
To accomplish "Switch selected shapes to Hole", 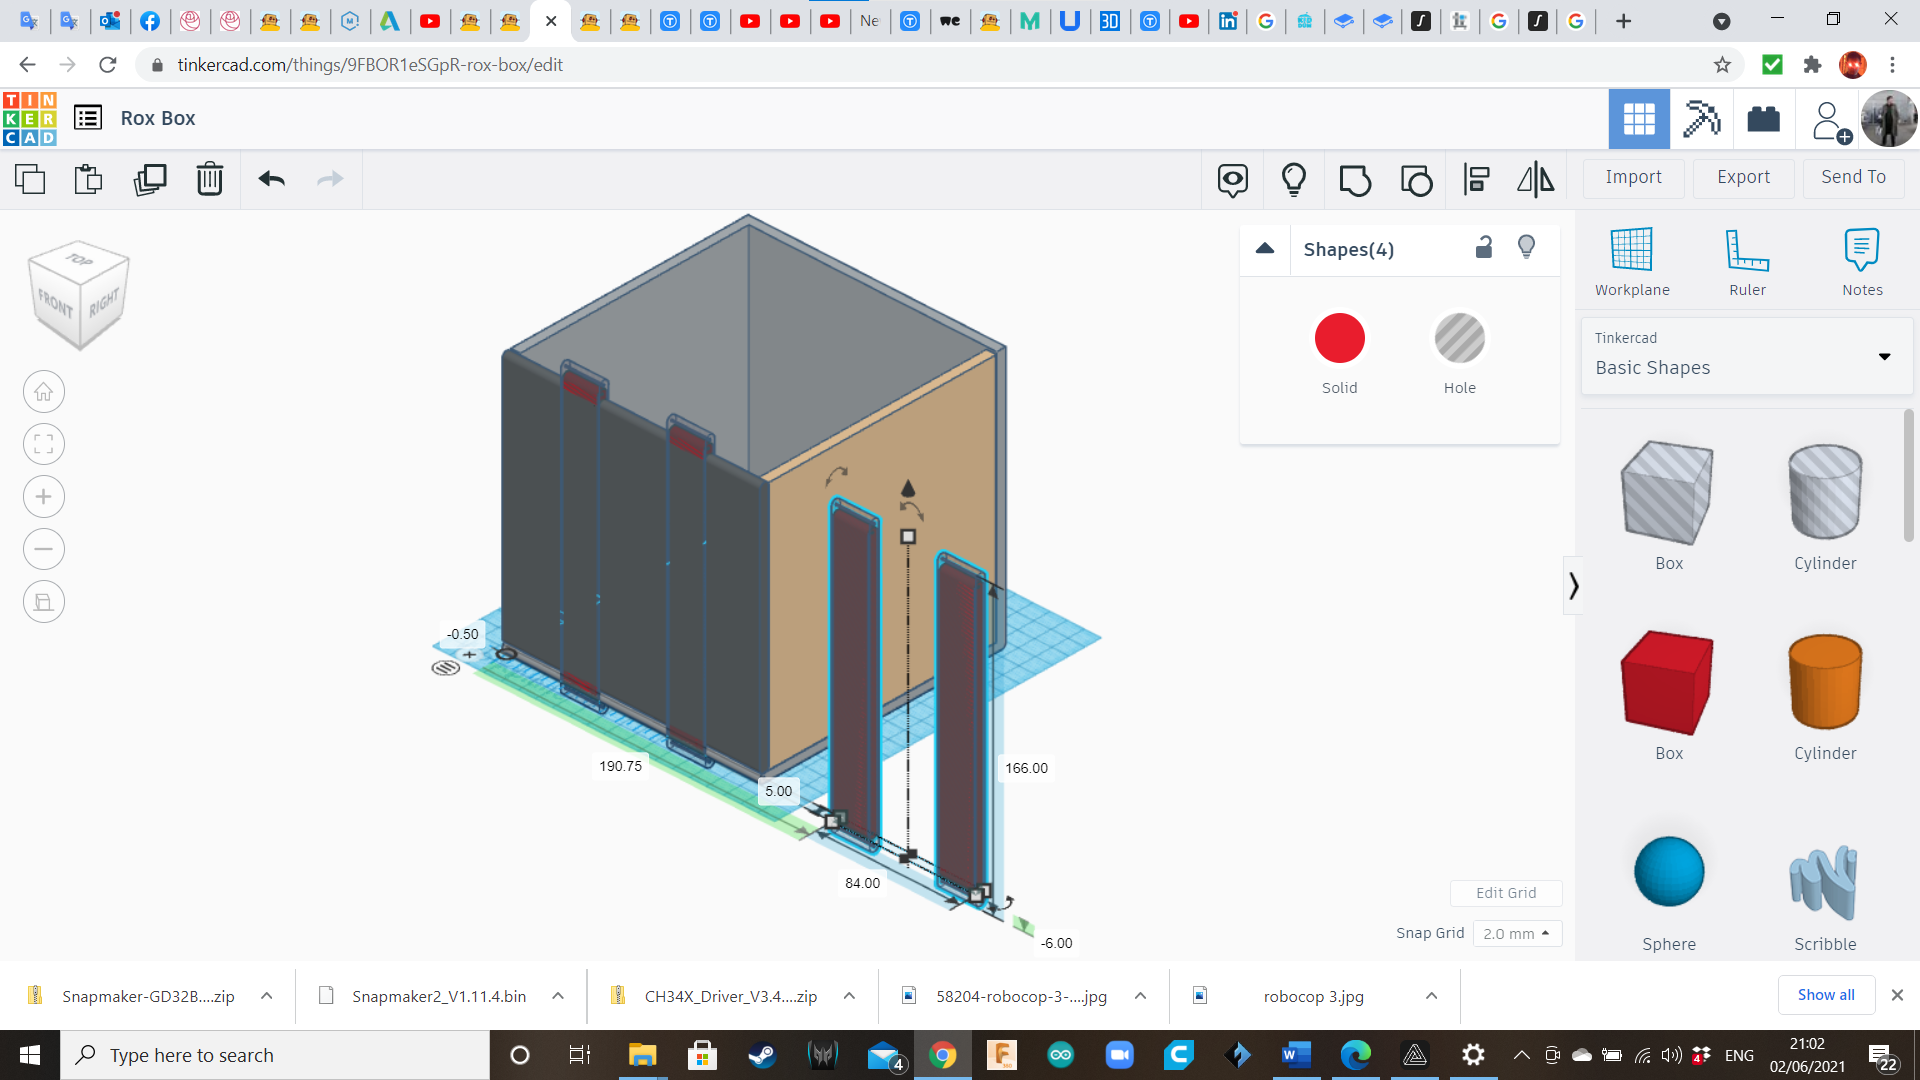I will click(x=1459, y=339).
